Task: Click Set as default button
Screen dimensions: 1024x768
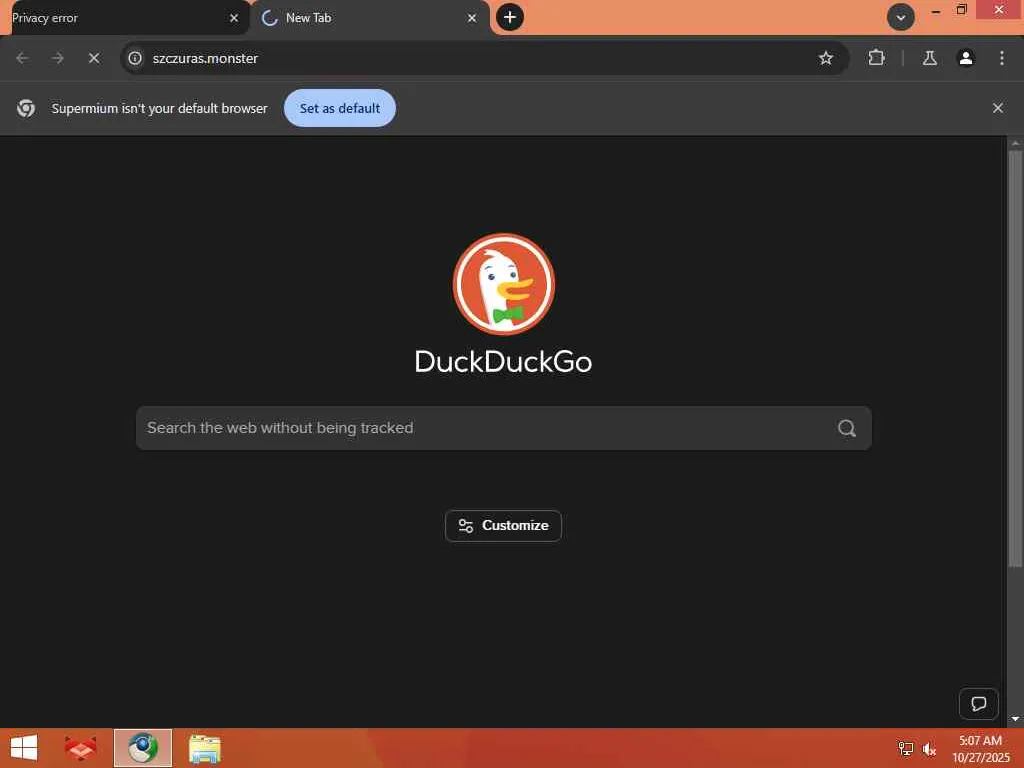Action: pyautogui.click(x=340, y=108)
